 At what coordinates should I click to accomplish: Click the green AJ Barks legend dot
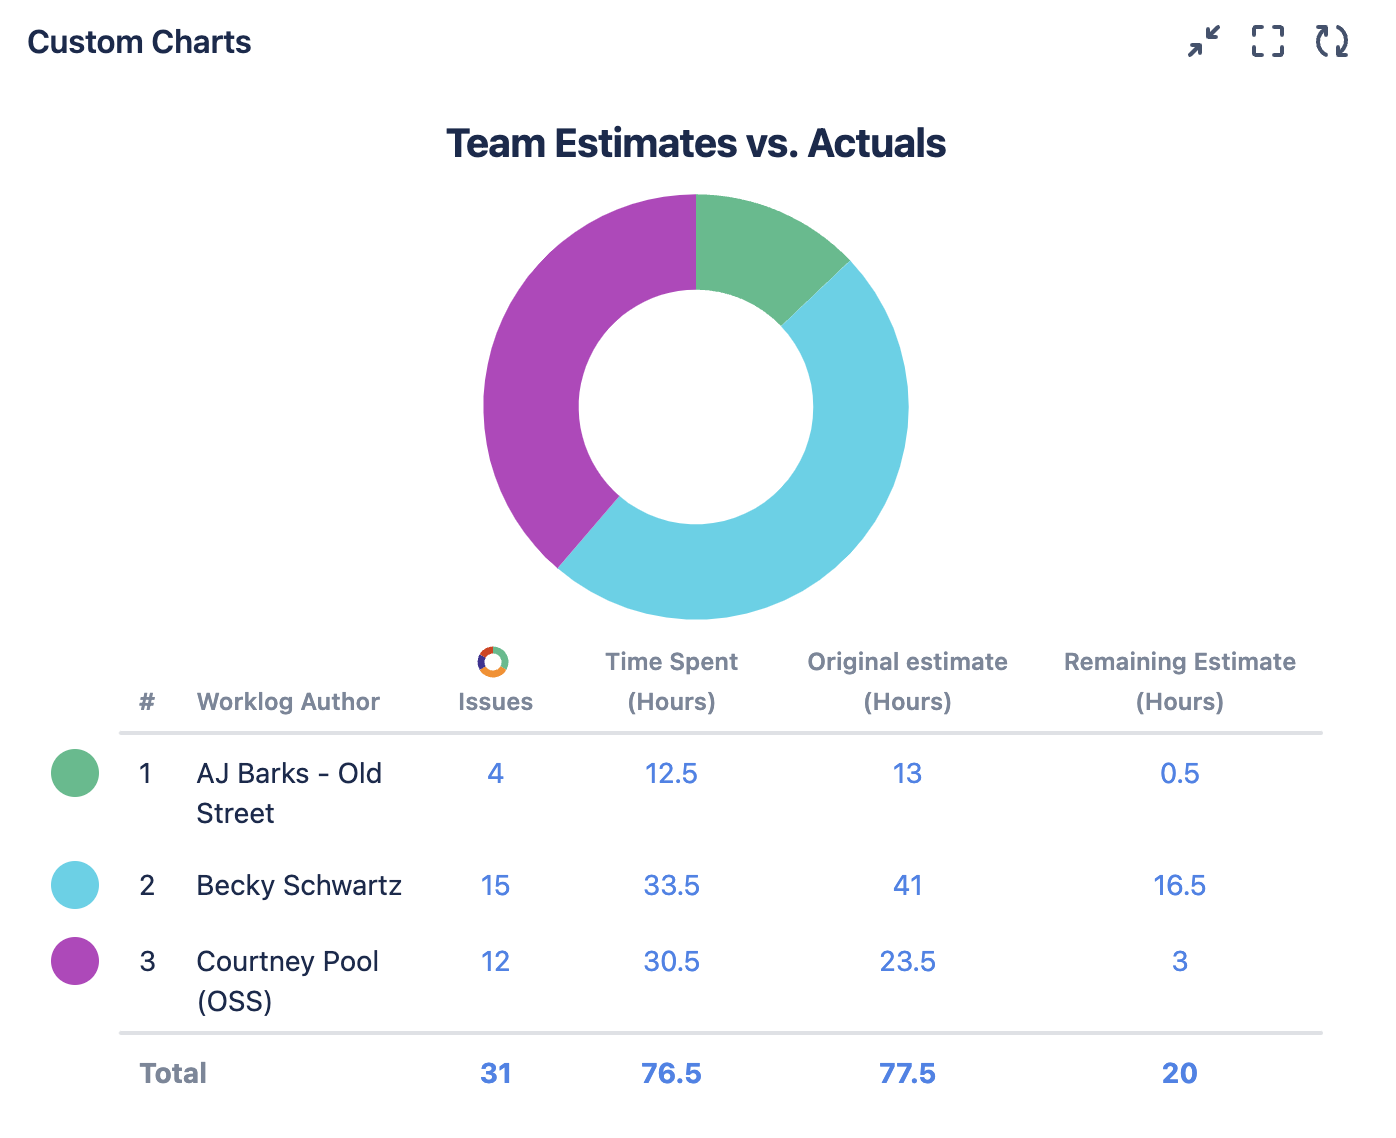point(75,773)
